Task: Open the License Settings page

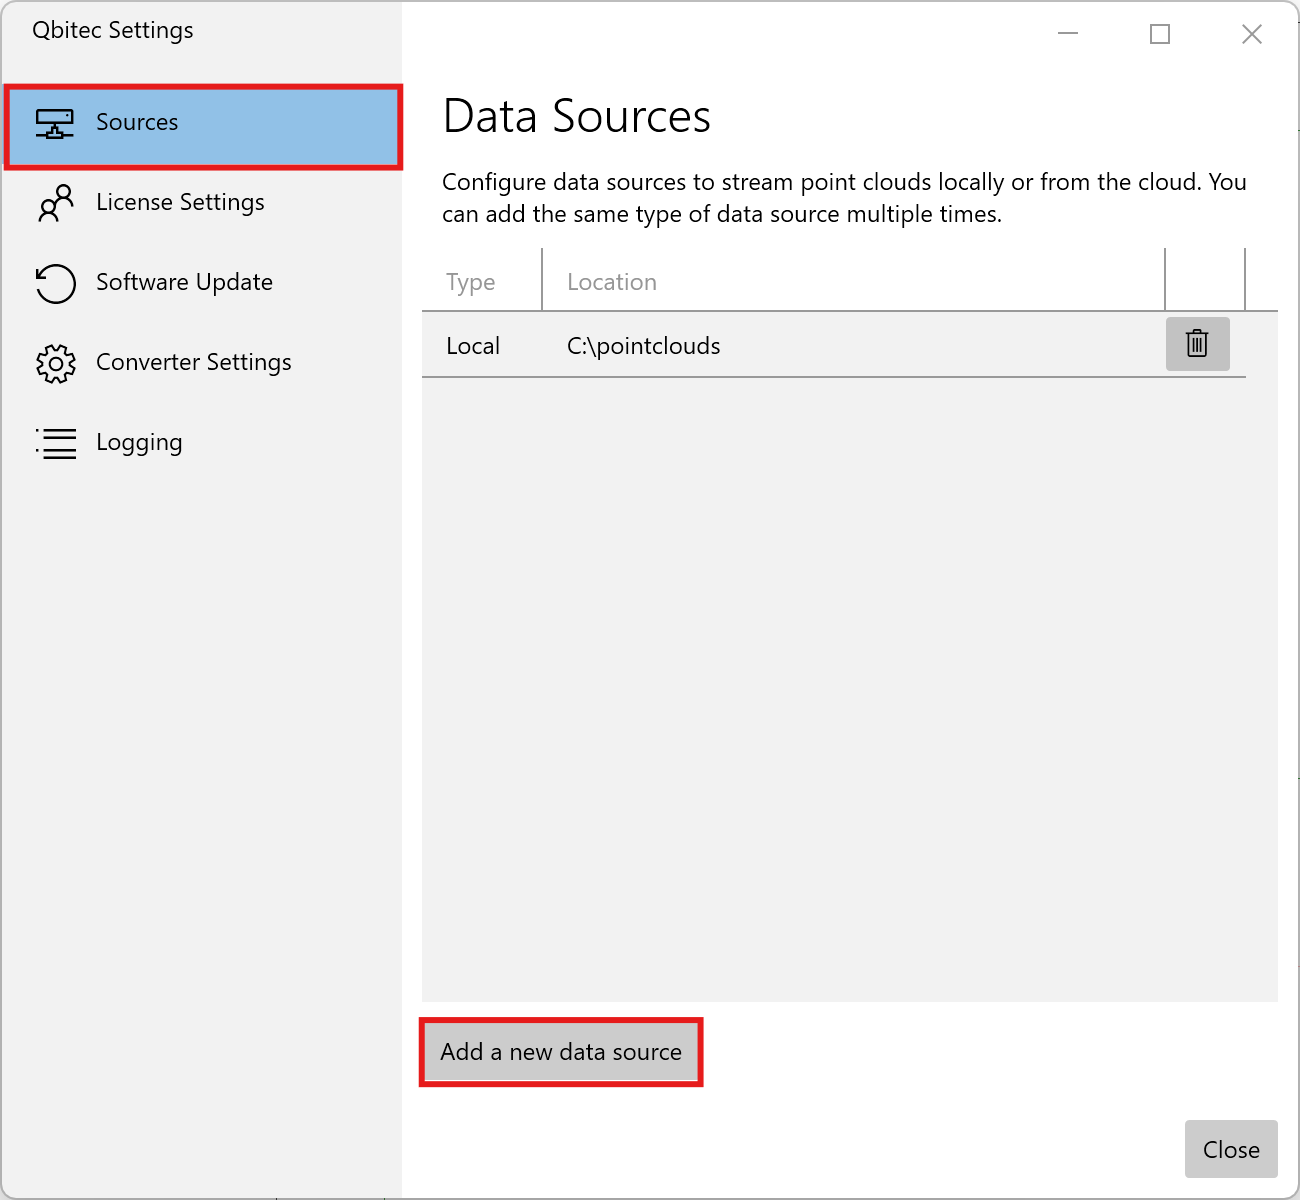Action: (180, 202)
